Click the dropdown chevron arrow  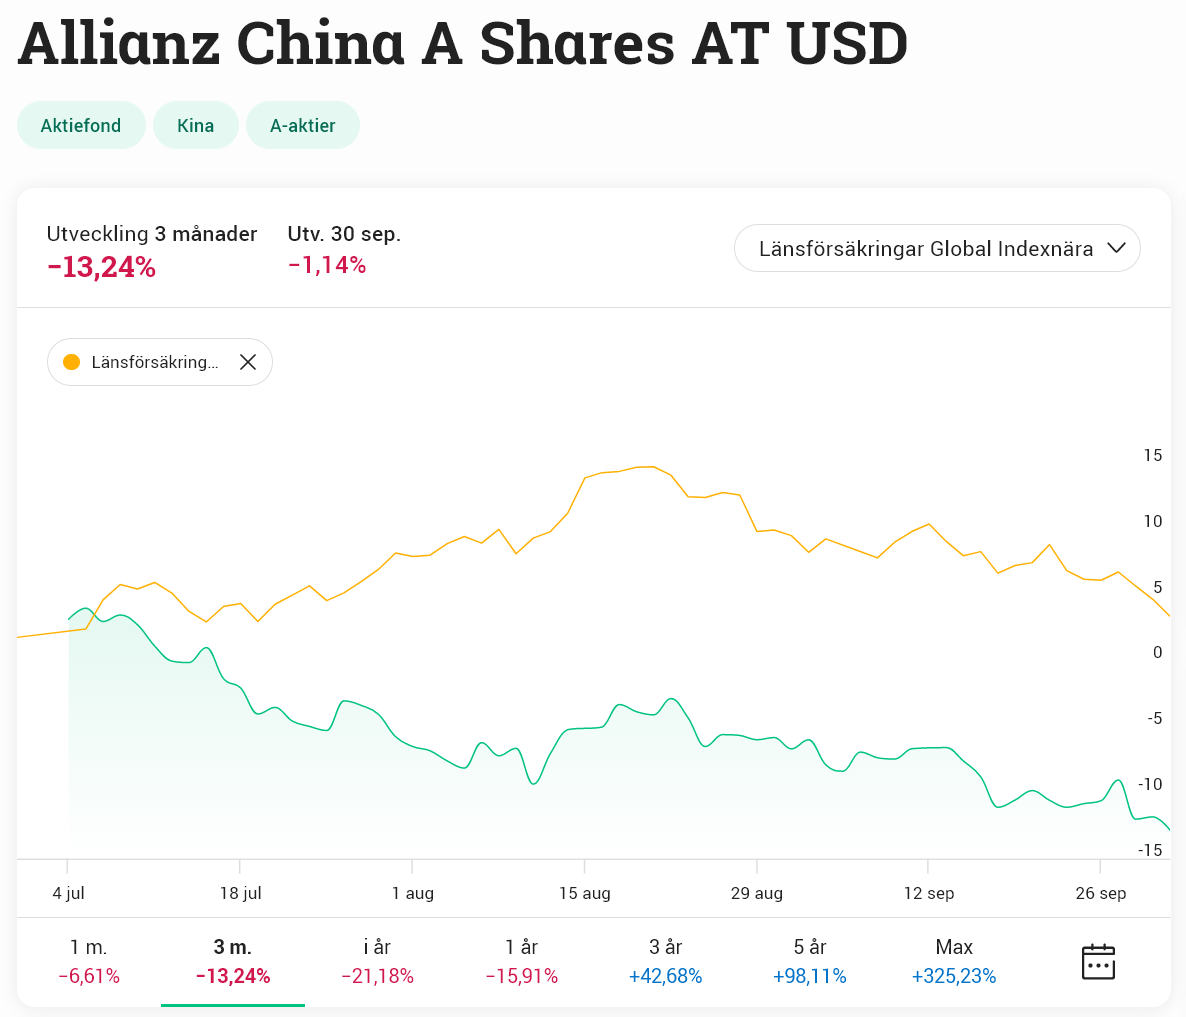point(1117,249)
